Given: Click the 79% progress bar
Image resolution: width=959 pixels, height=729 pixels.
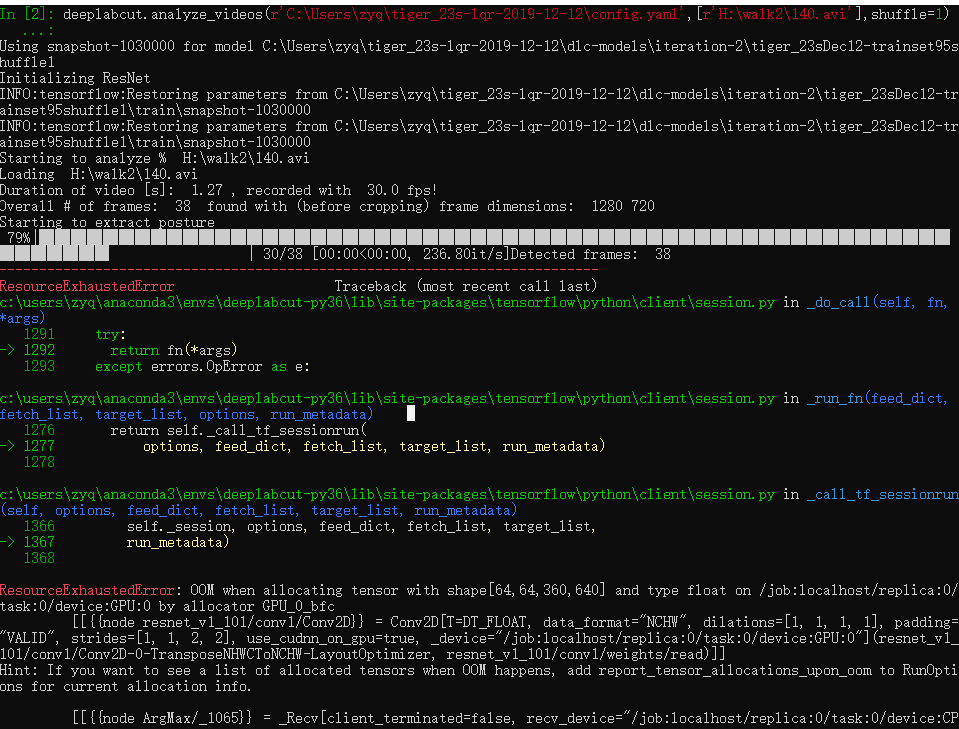Looking at the screenshot, I should click(x=300, y=236).
